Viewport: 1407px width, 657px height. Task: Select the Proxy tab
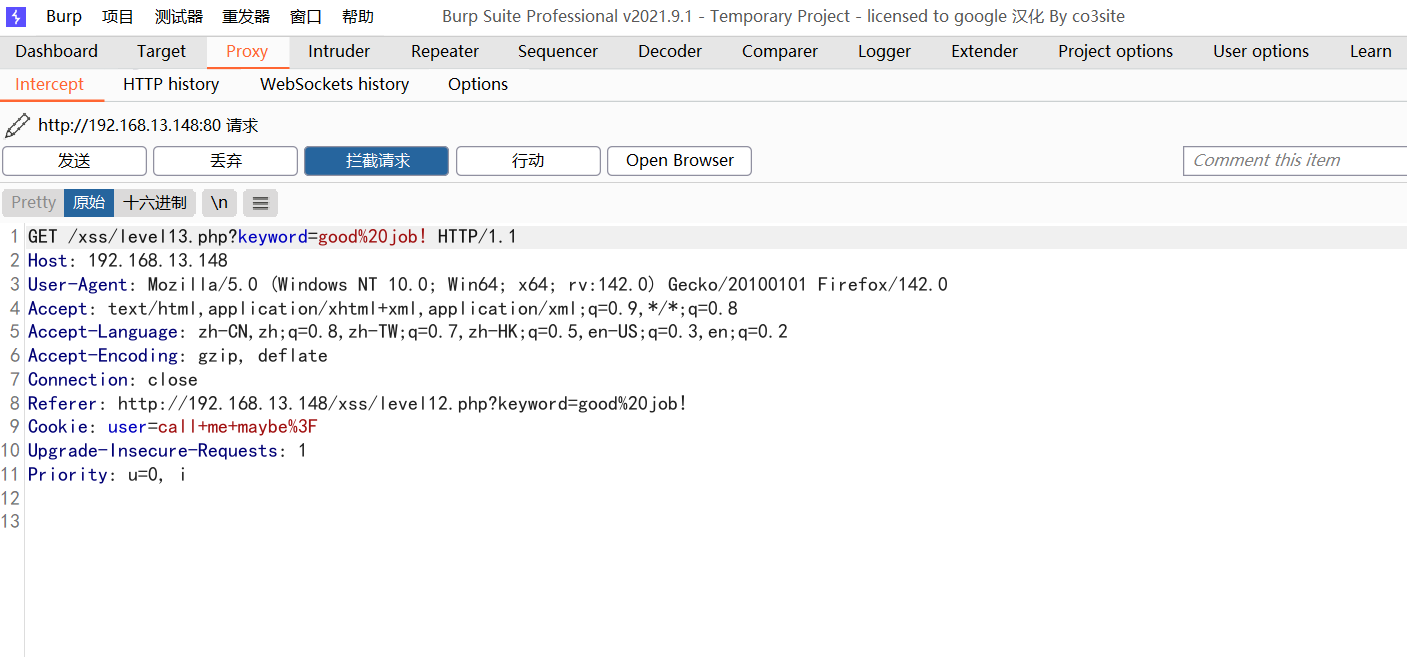pos(247,52)
